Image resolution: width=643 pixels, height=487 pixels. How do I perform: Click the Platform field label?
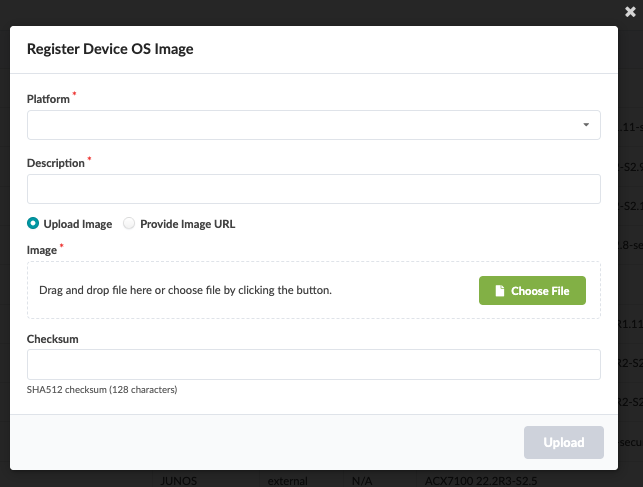[48, 99]
